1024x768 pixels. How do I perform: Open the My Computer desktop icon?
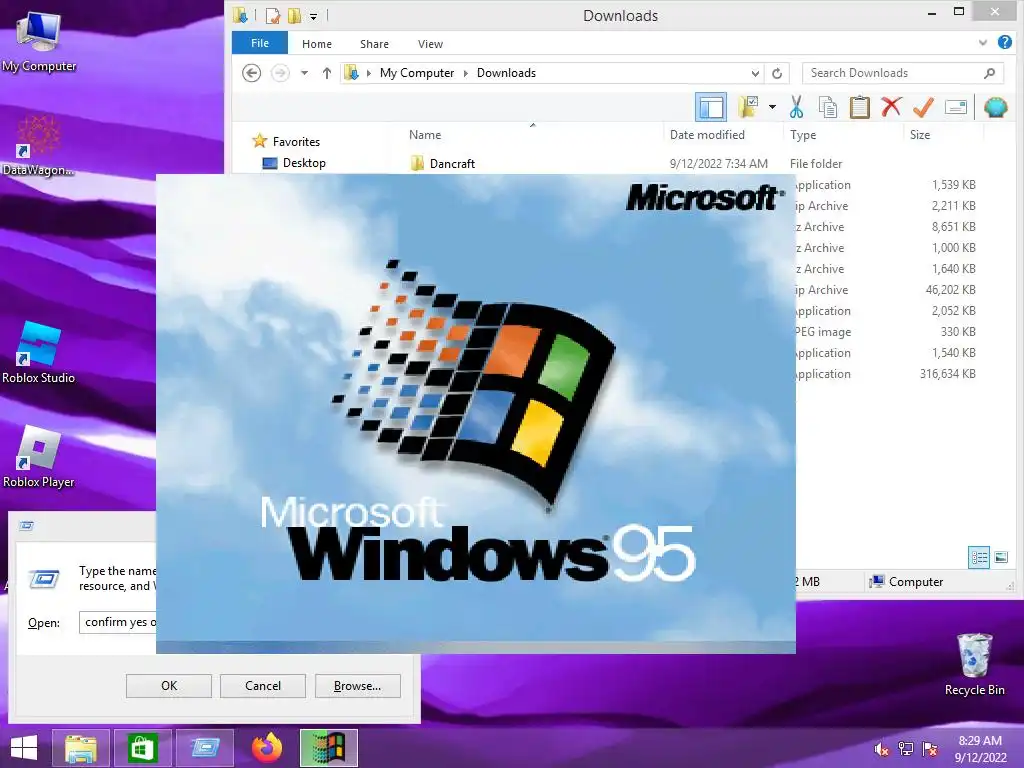39,40
